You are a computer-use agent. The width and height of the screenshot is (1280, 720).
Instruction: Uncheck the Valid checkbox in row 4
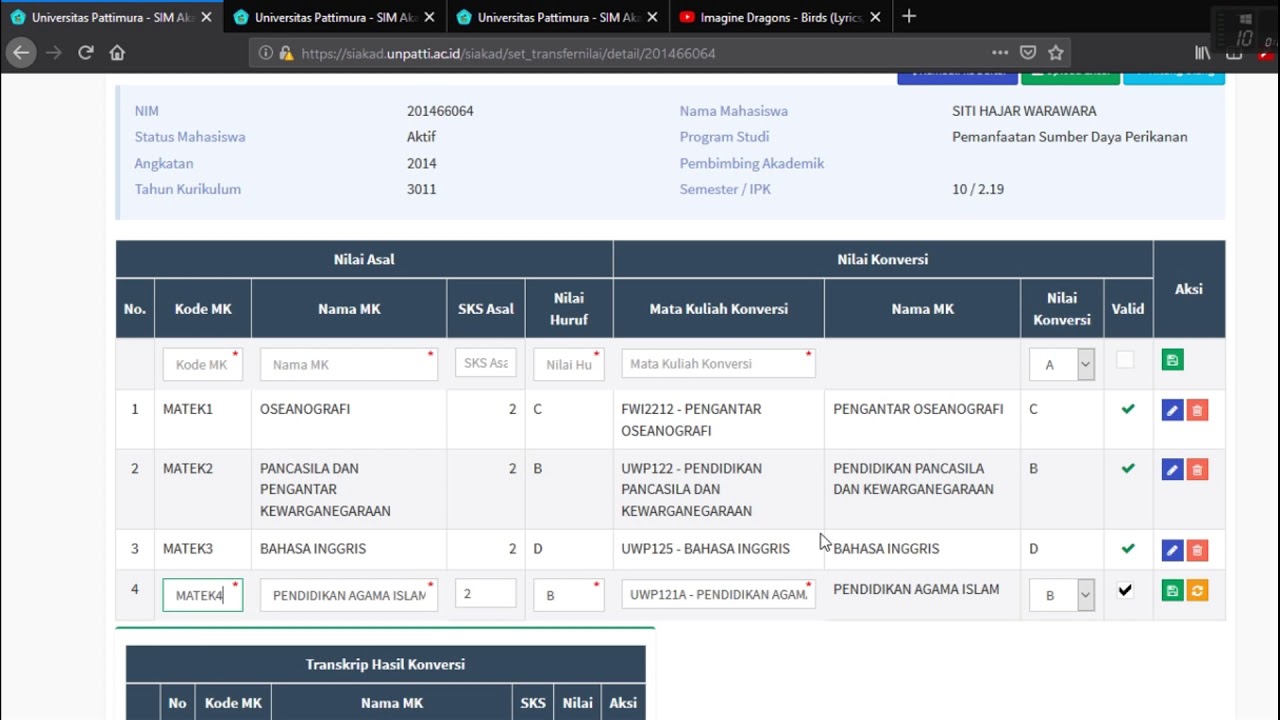pyautogui.click(x=1125, y=590)
